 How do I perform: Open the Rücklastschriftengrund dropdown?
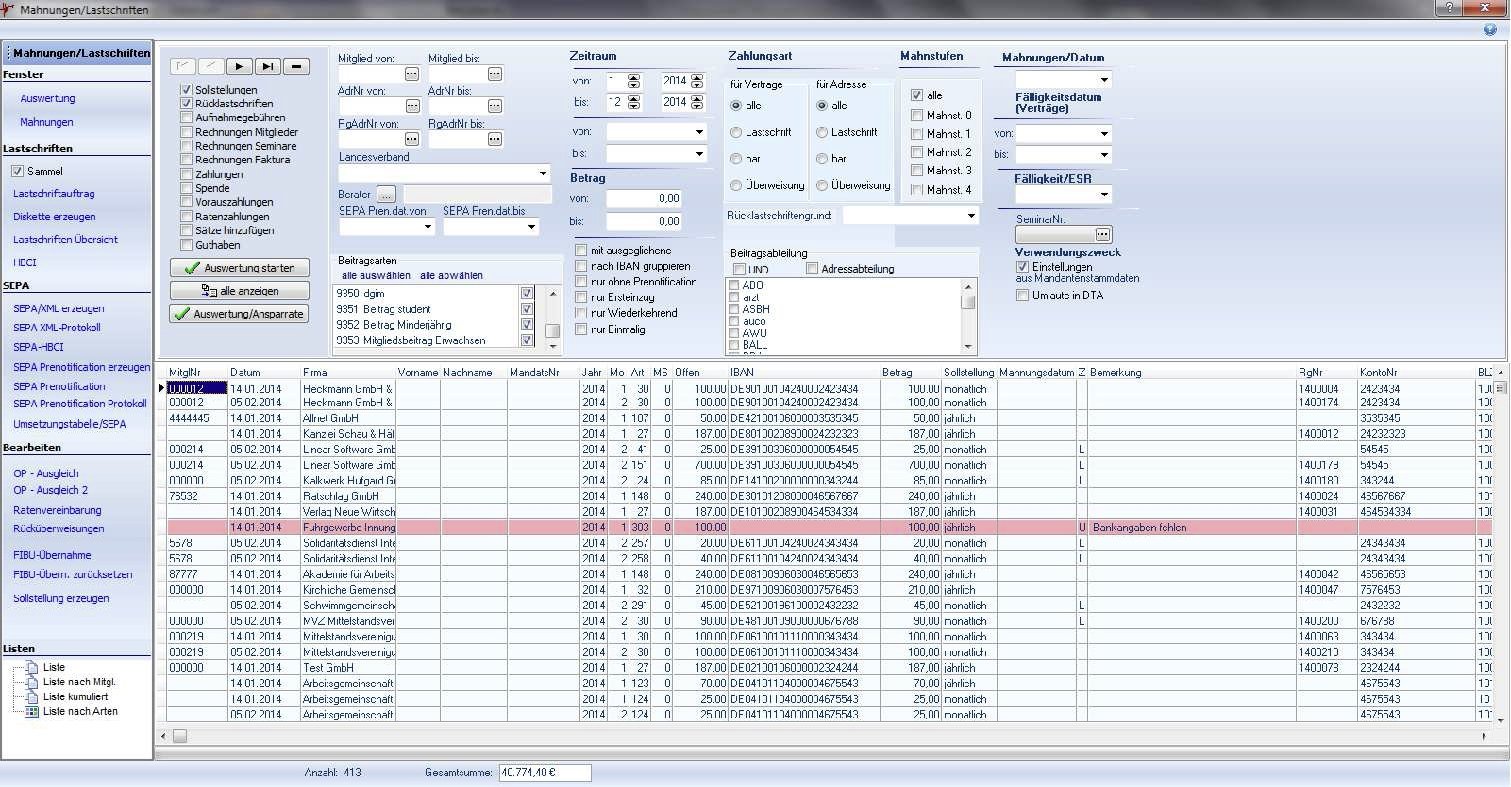(x=970, y=215)
